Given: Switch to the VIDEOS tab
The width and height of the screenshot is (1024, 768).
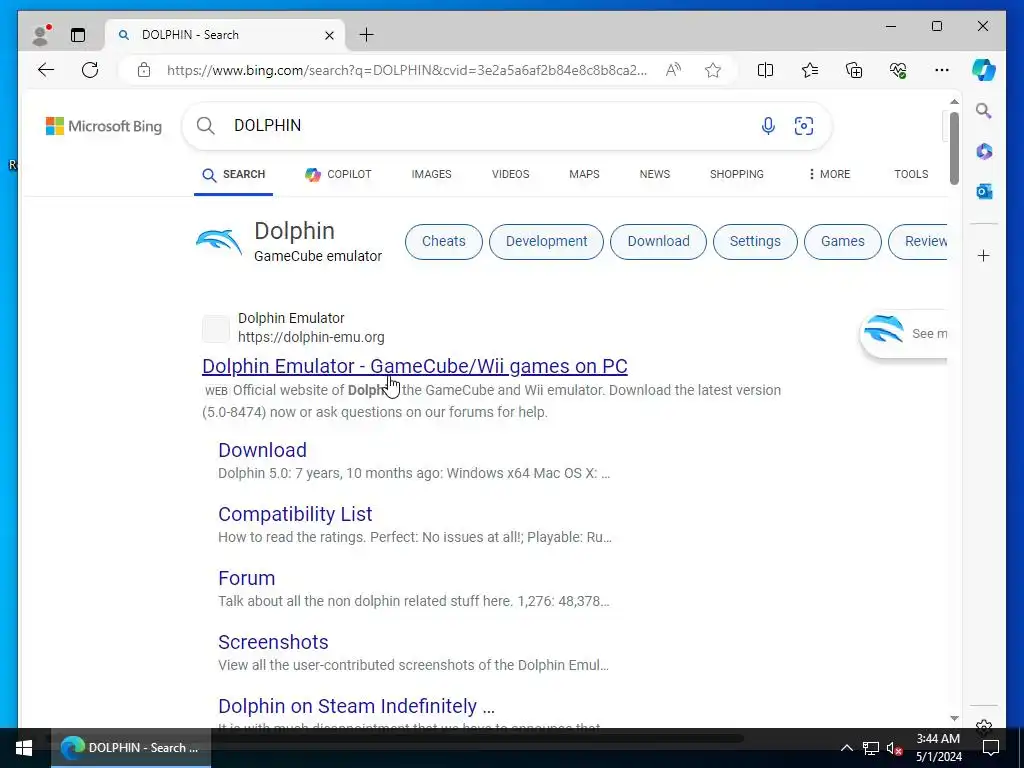Looking at the screenshot, I should click(510, 174).
